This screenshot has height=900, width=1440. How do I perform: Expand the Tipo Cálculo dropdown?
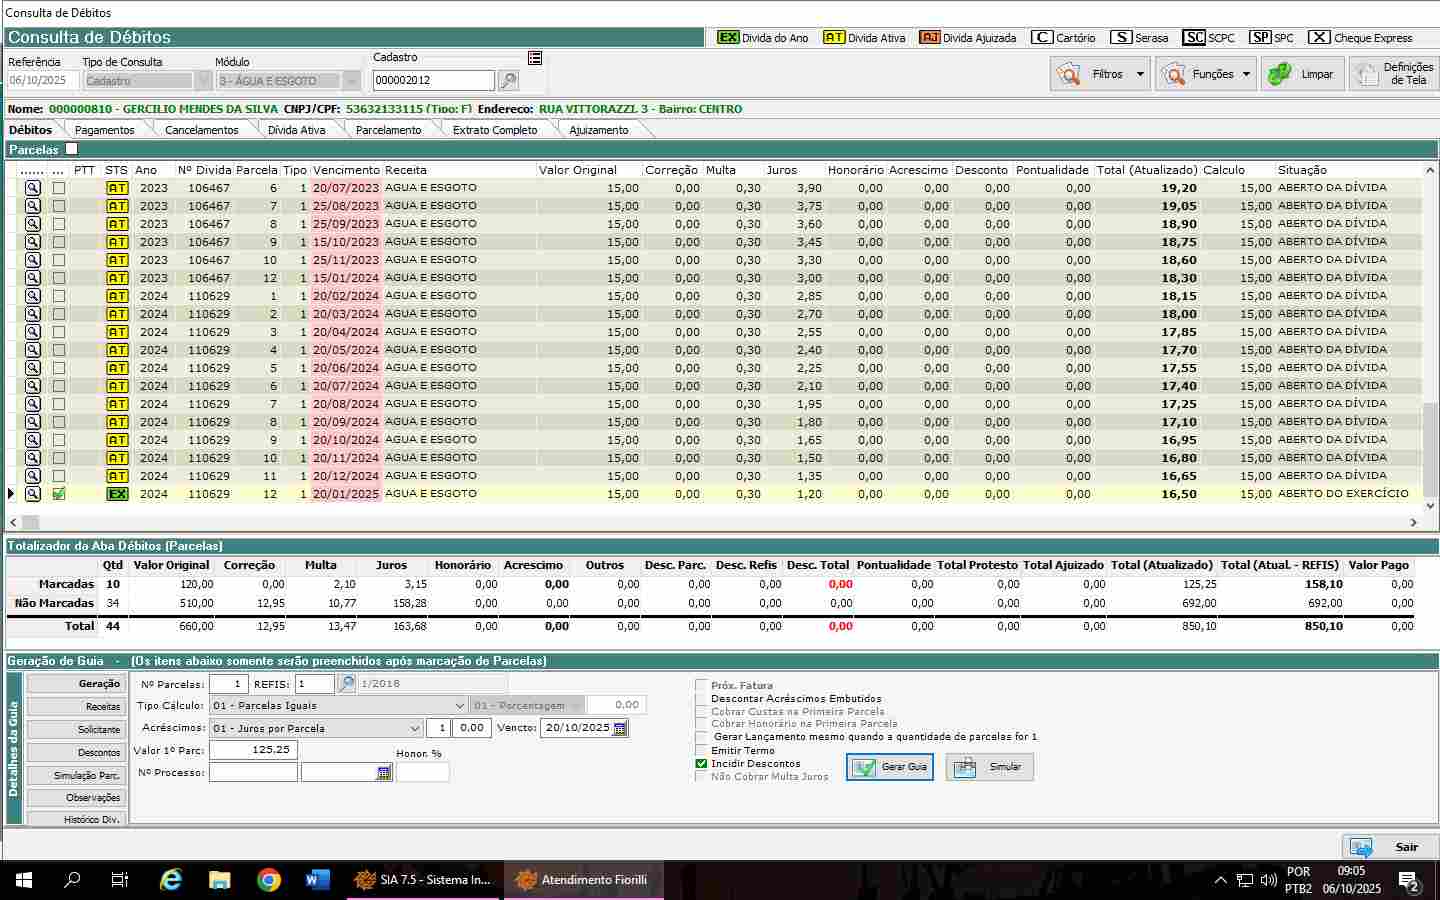click(459, 706)
